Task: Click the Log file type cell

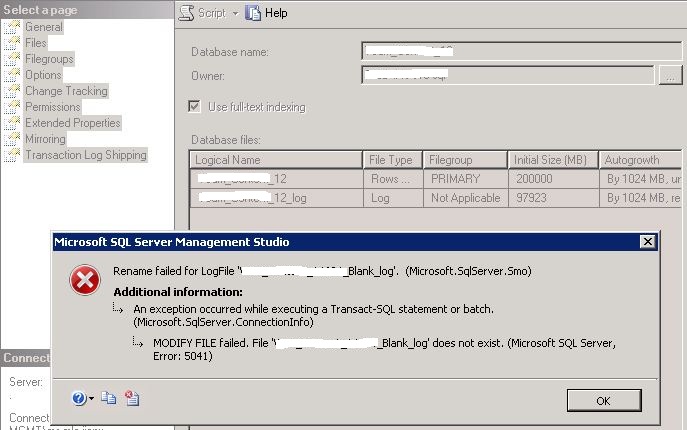Action: click(x=393, y=198)
